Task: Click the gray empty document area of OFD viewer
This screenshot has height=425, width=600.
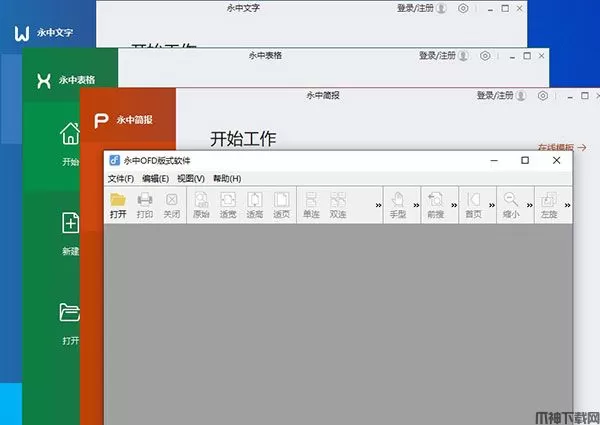Action: [x=338, y=324]
